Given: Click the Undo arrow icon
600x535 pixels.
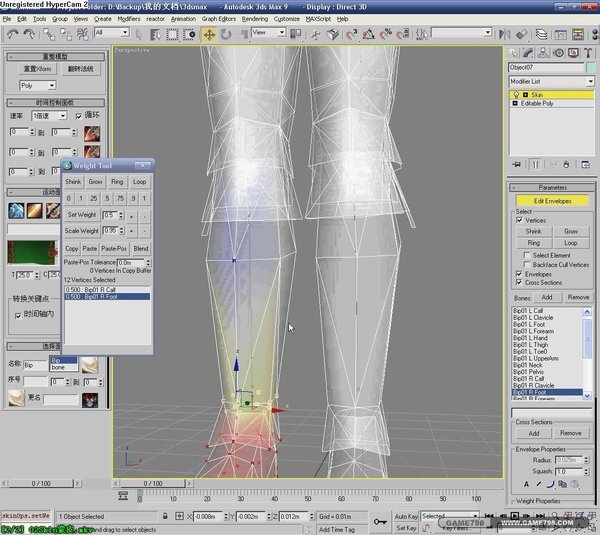Looking at the screenshot, I should click(13, 34).
